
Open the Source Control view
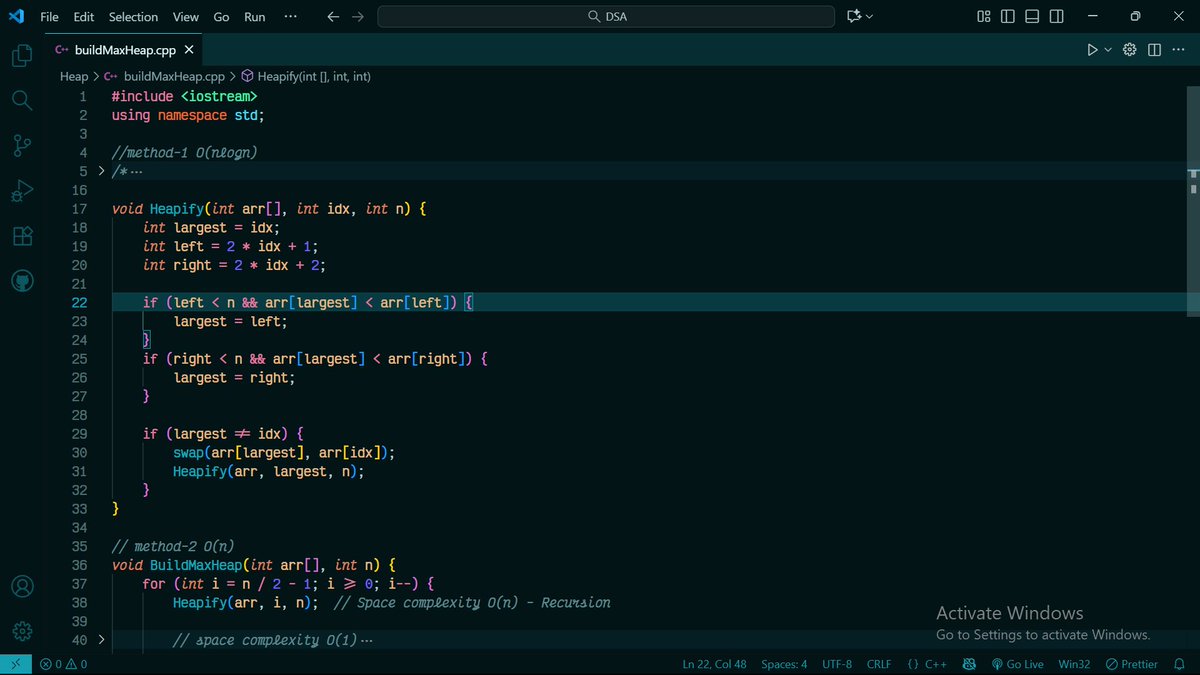(x=22, y=146)
